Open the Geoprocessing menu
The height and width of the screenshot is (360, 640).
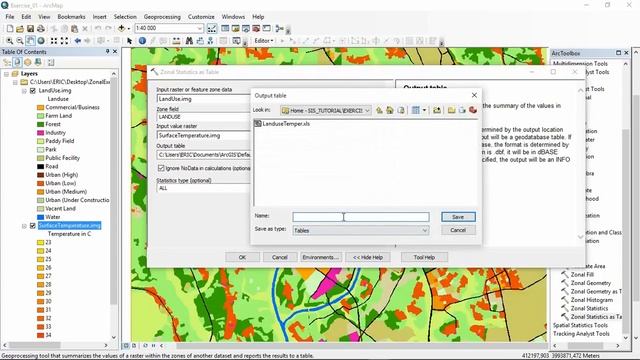pos(162,17)
